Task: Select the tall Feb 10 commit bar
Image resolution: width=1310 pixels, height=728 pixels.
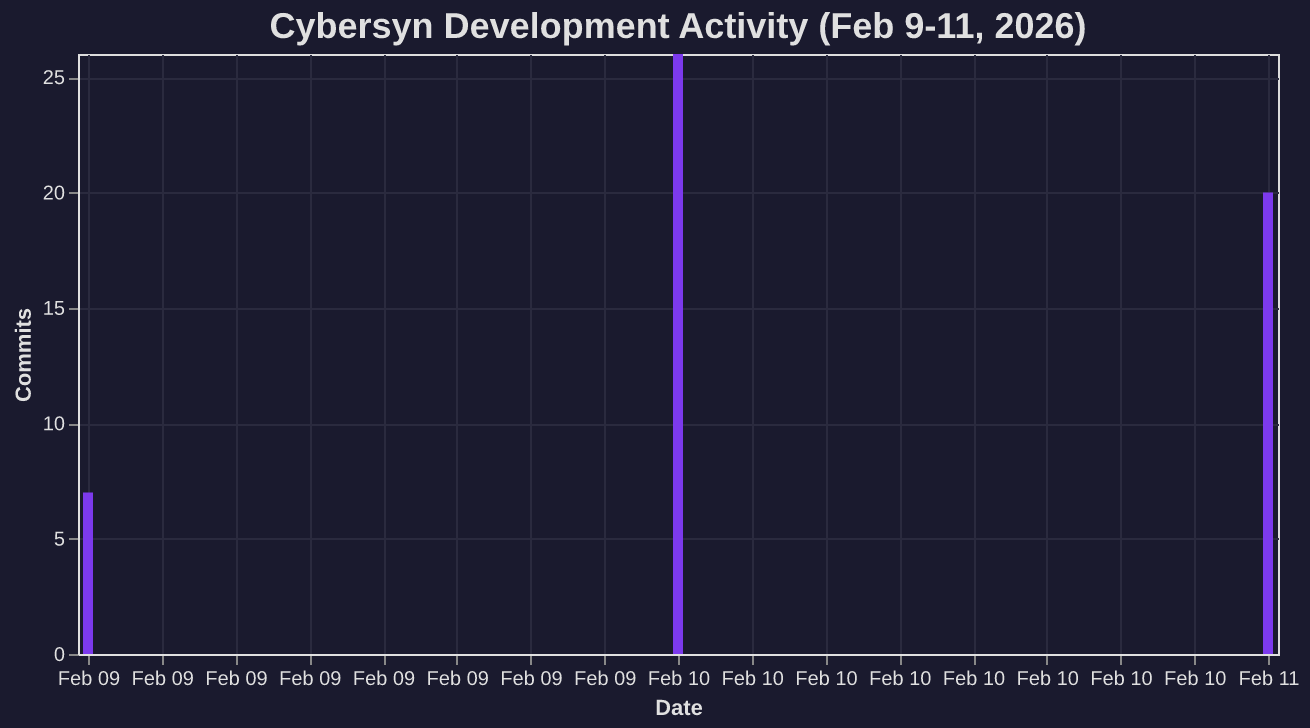Action: (679, 350)
